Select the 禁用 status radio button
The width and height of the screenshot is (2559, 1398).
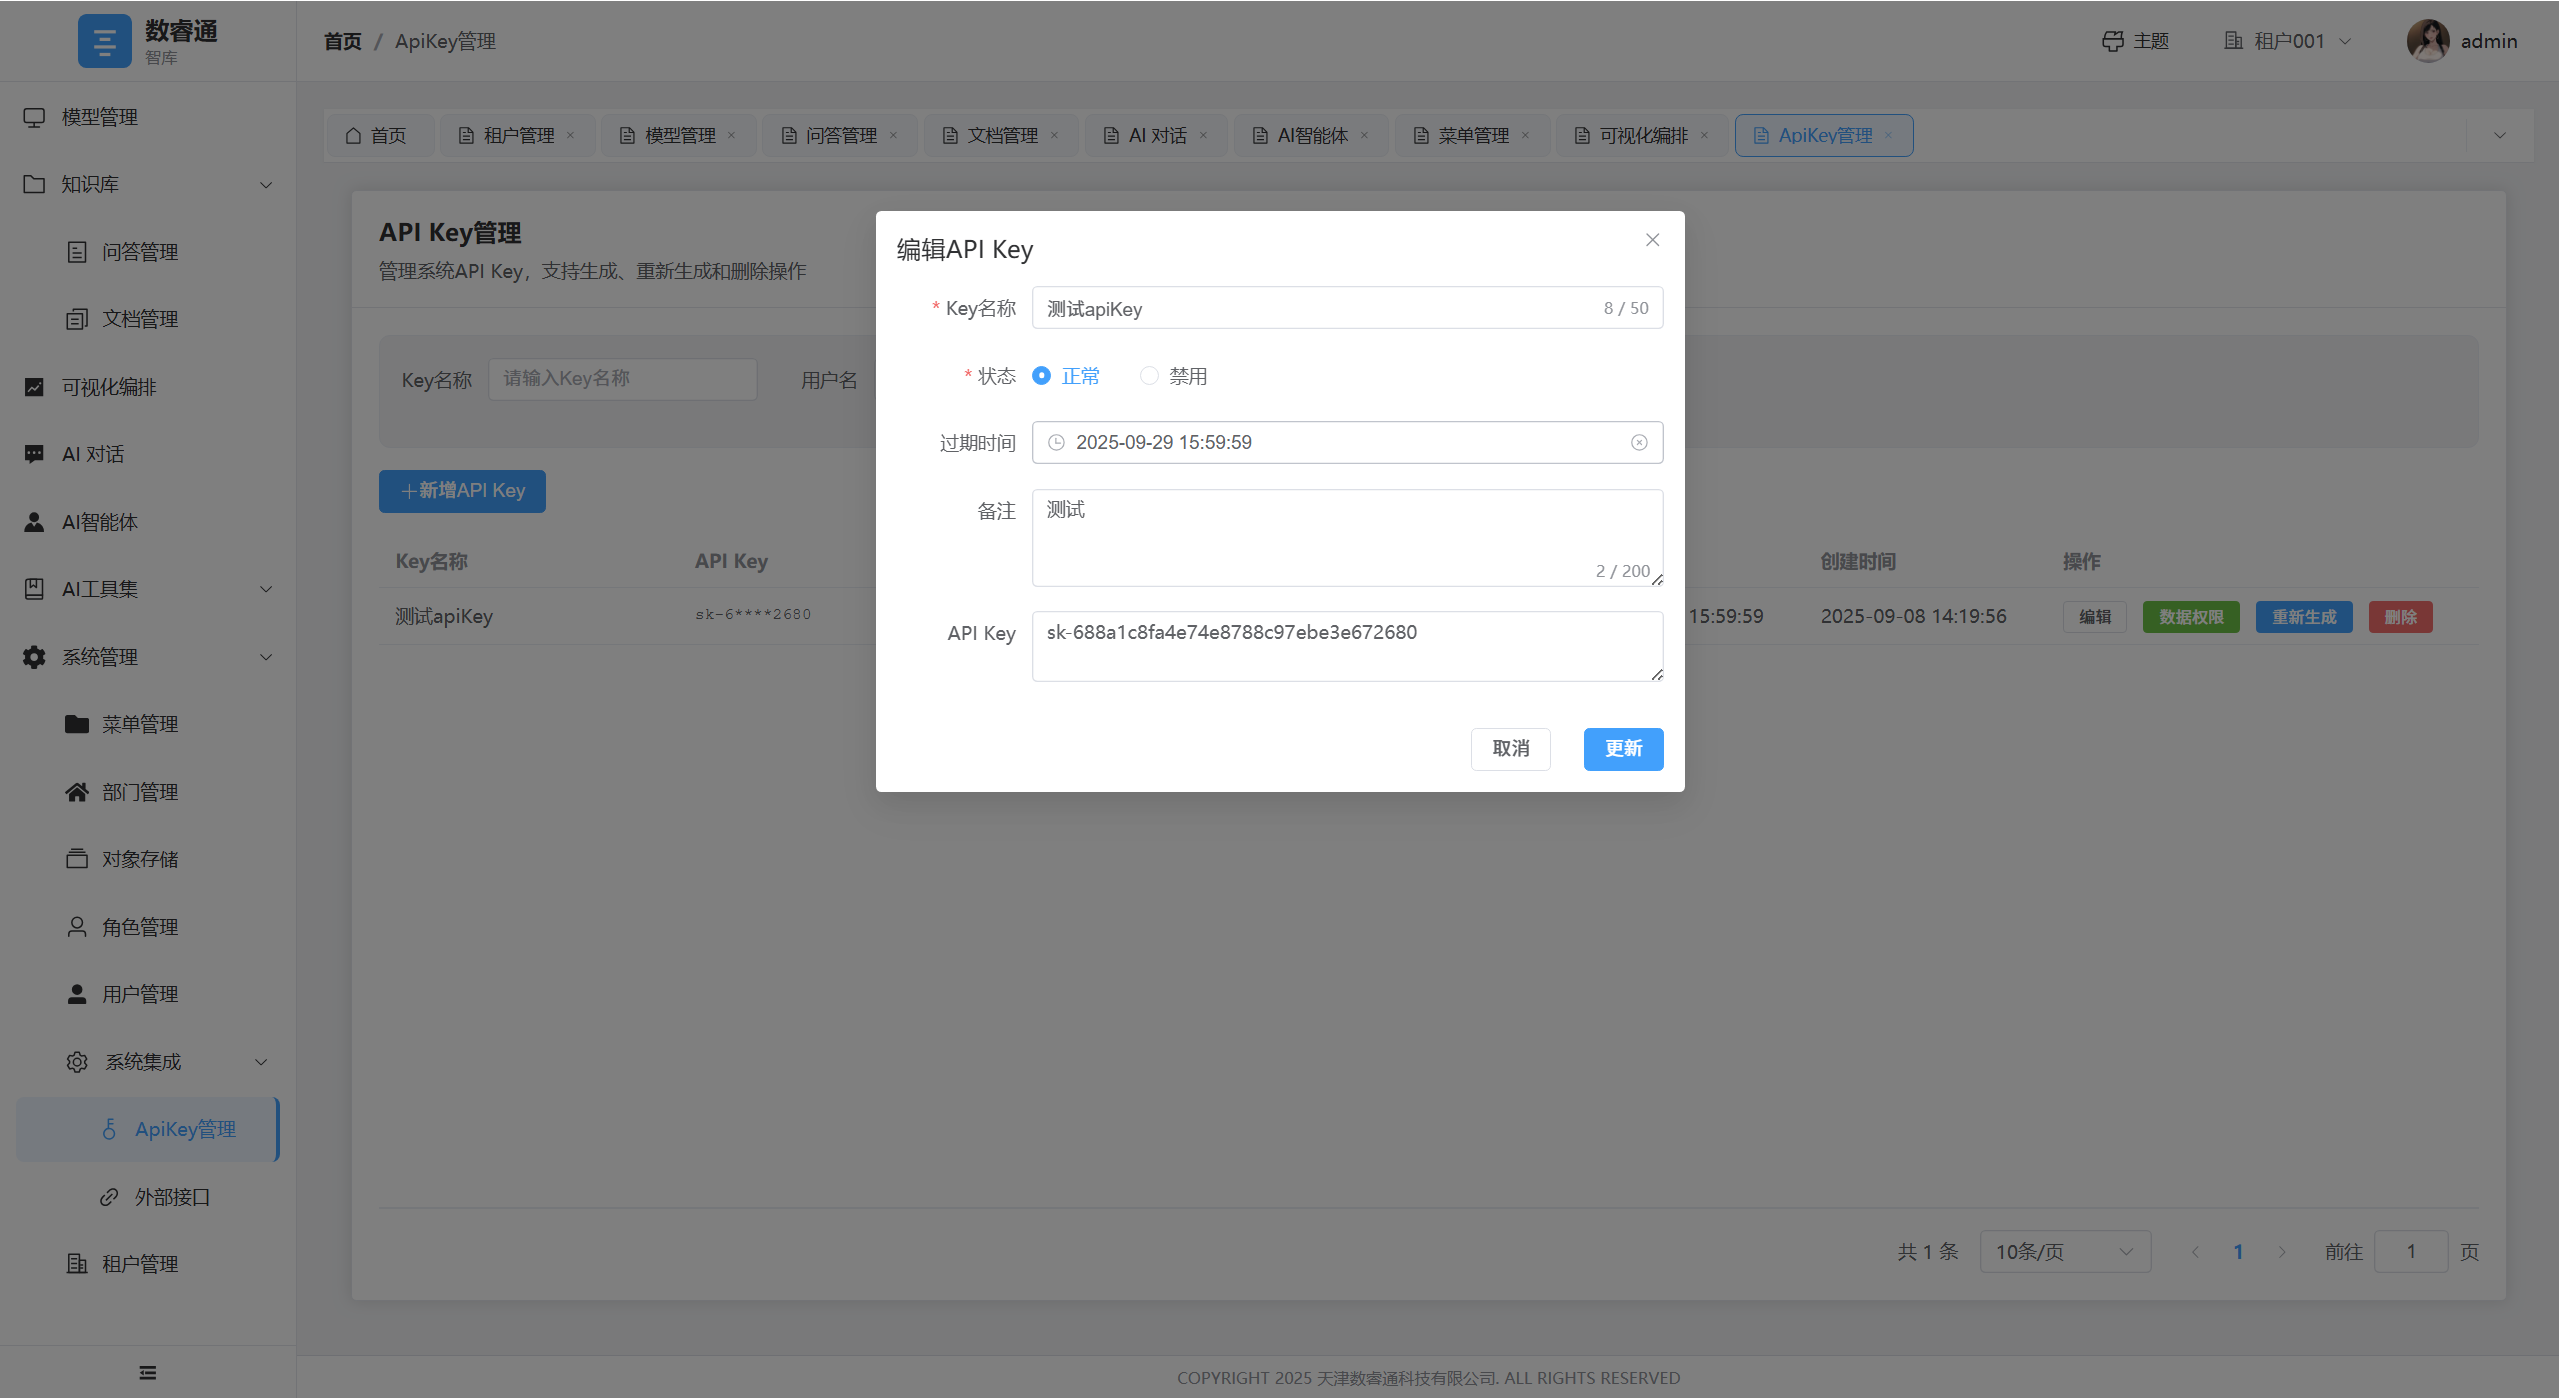pos(1149,376)
